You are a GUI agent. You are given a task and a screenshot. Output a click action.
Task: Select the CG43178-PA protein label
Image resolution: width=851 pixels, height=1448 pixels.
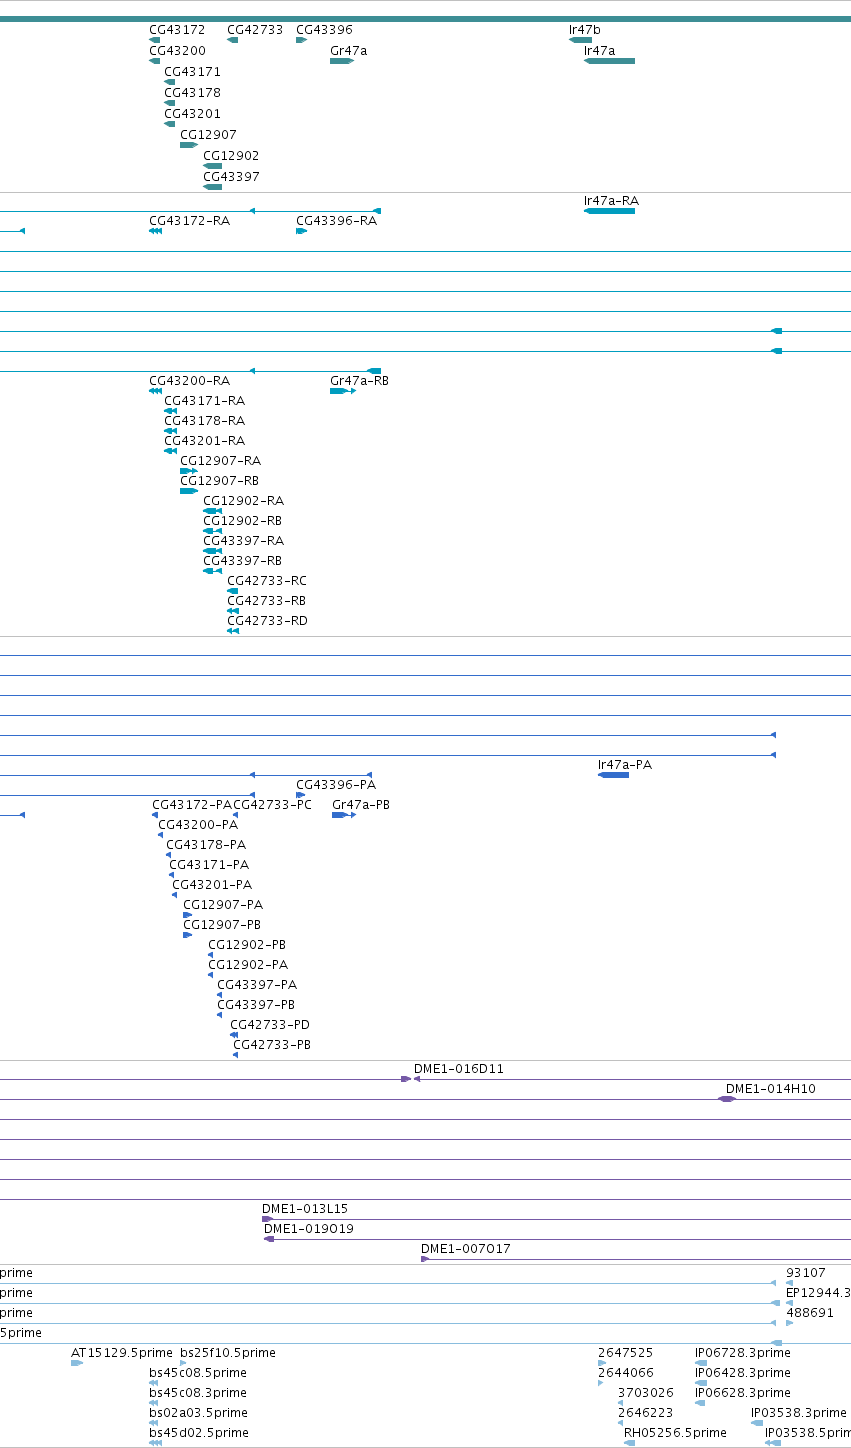click(206, 845)
